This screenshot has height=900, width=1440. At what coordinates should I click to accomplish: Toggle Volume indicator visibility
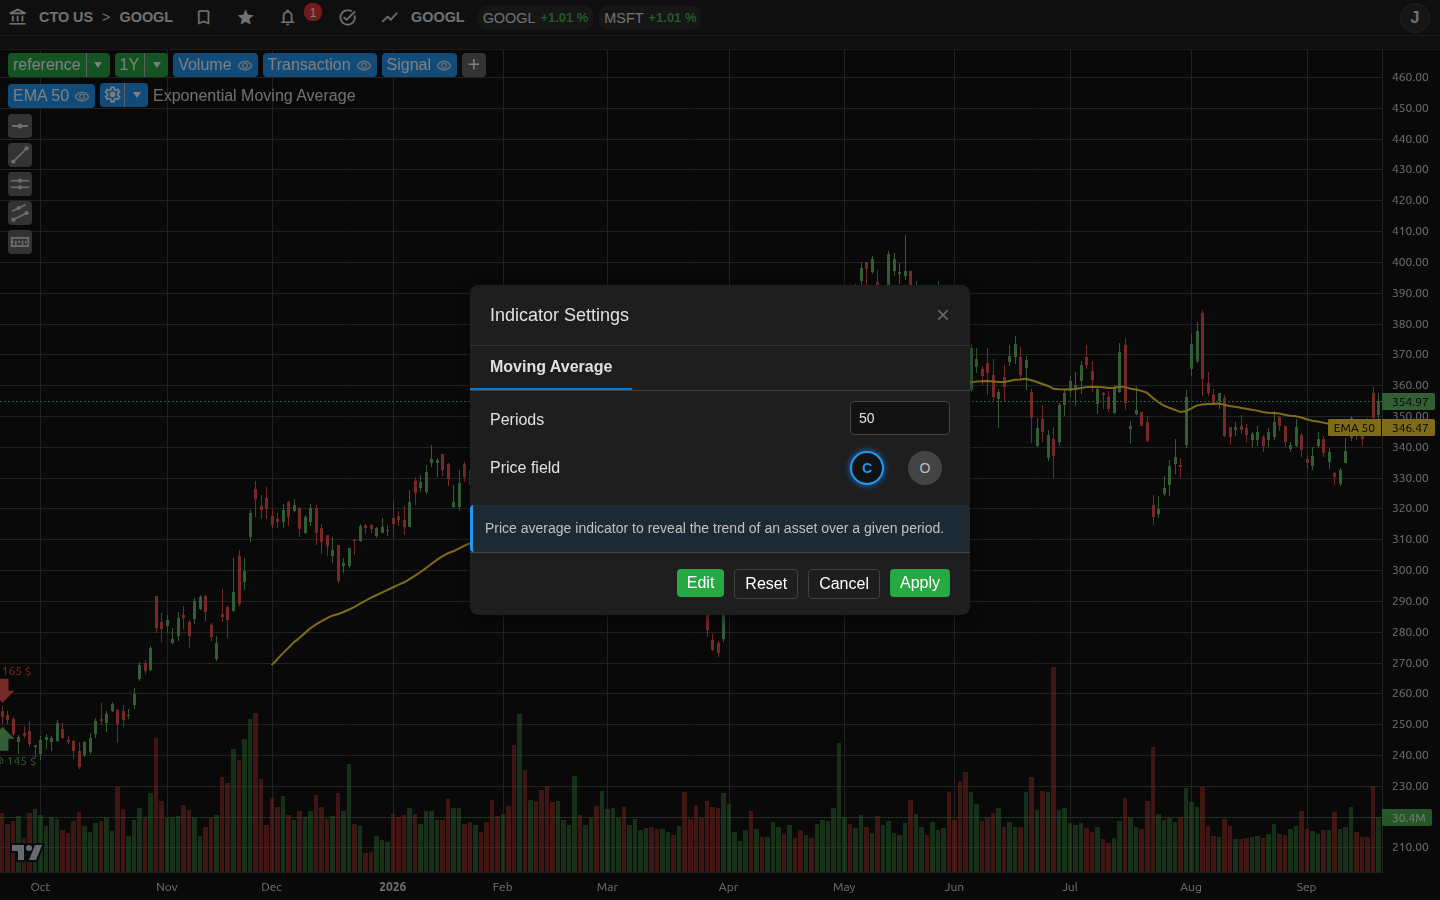245,65
